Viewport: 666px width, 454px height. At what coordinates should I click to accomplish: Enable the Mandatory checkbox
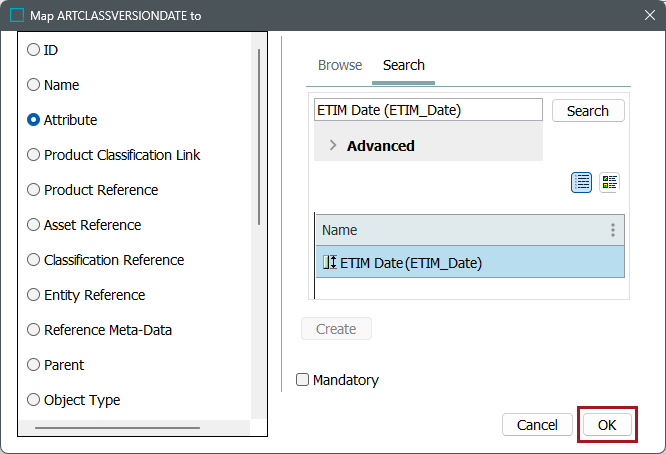(x=303, y=380)
